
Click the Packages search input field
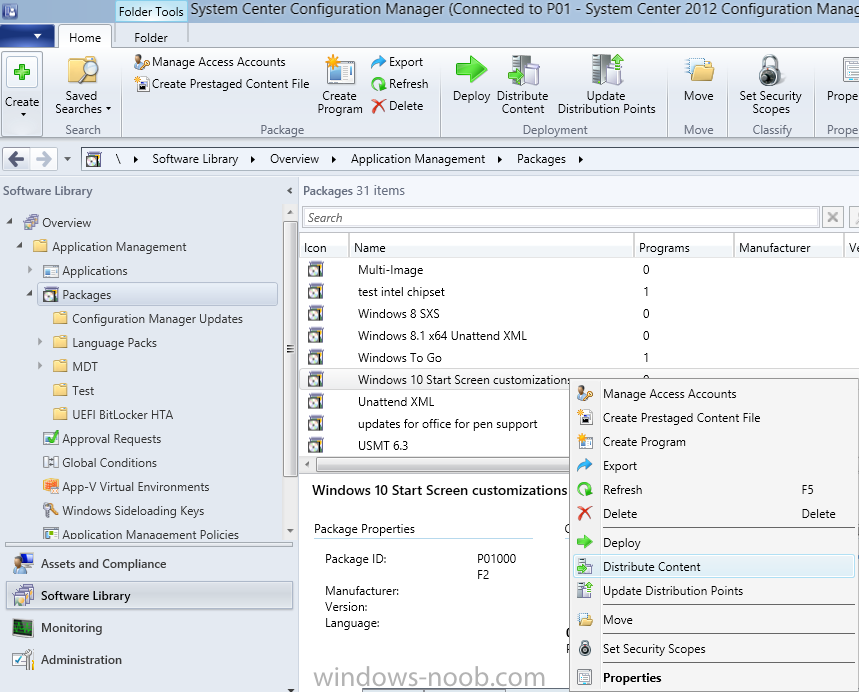coord(561,218)
